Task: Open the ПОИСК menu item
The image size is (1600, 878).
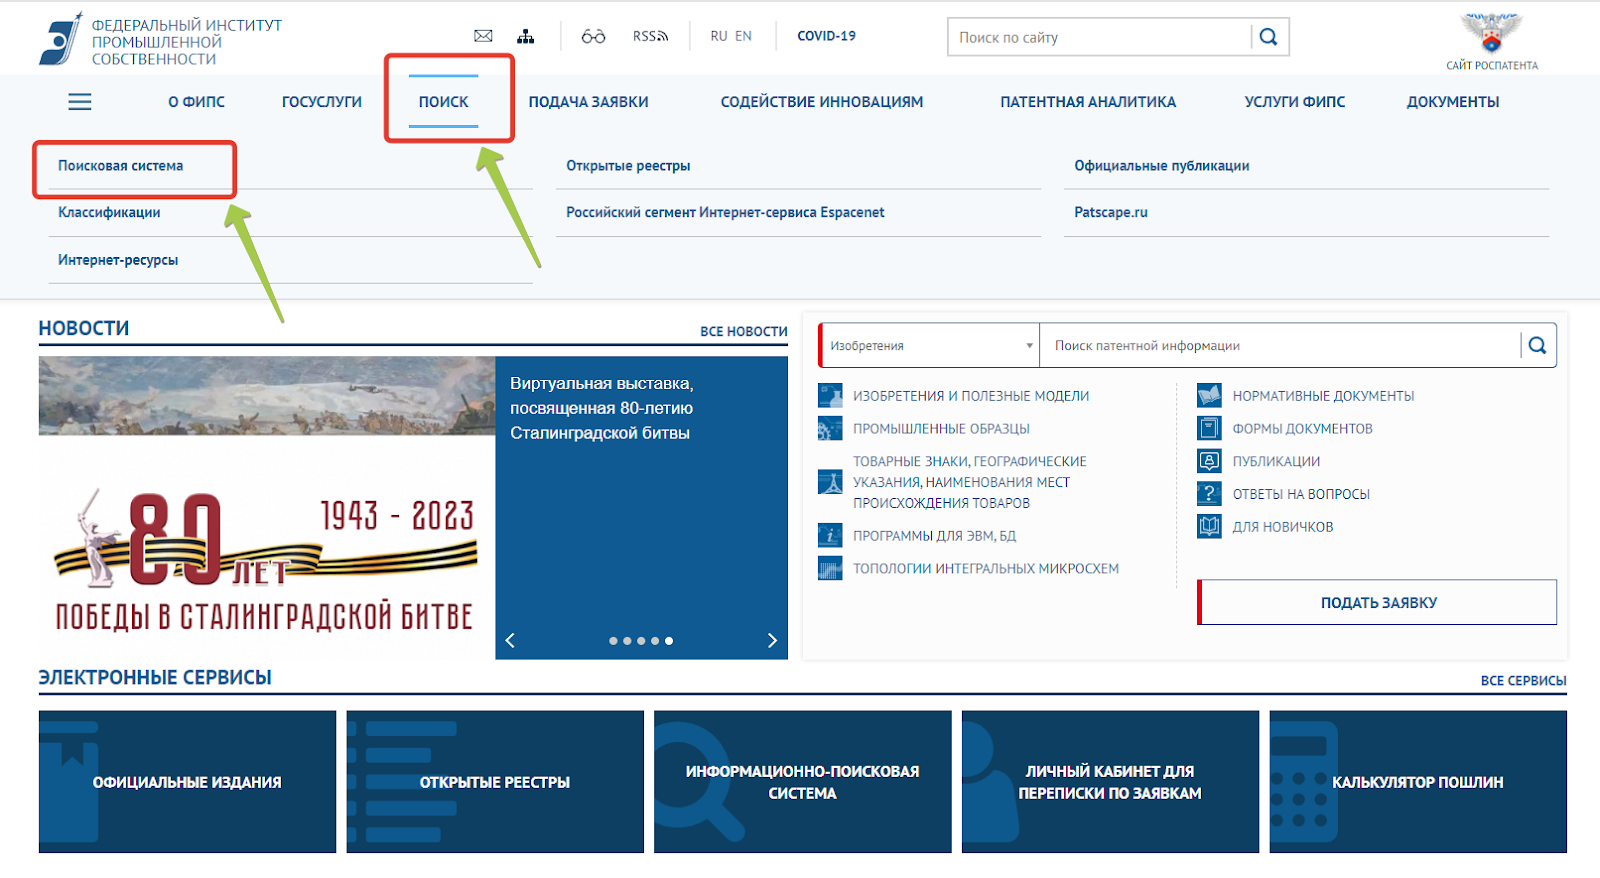Action: [444, 102]
